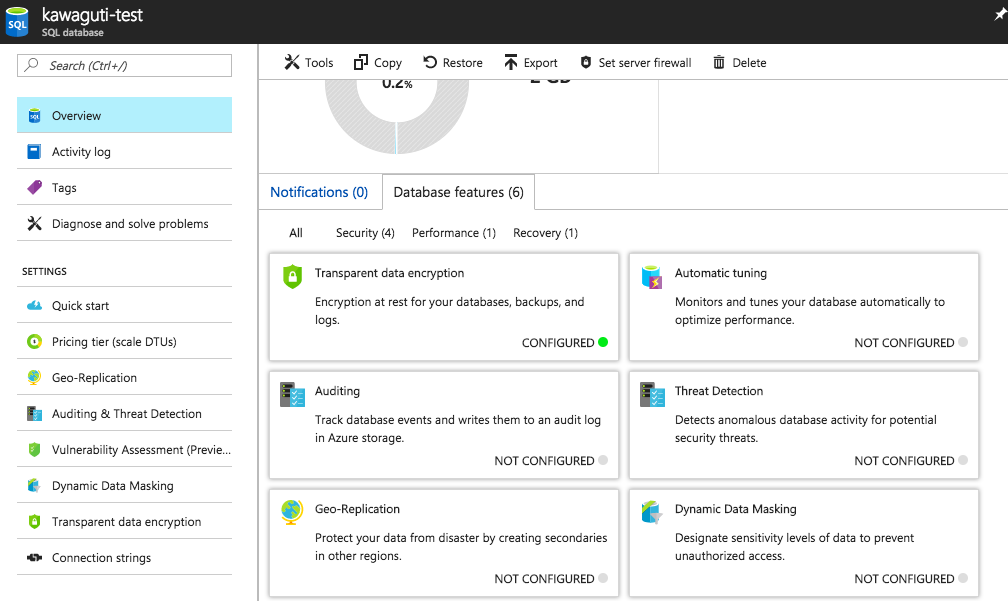
Task: Click the Geo-Replication card globe icon
Action: (292, 512)
